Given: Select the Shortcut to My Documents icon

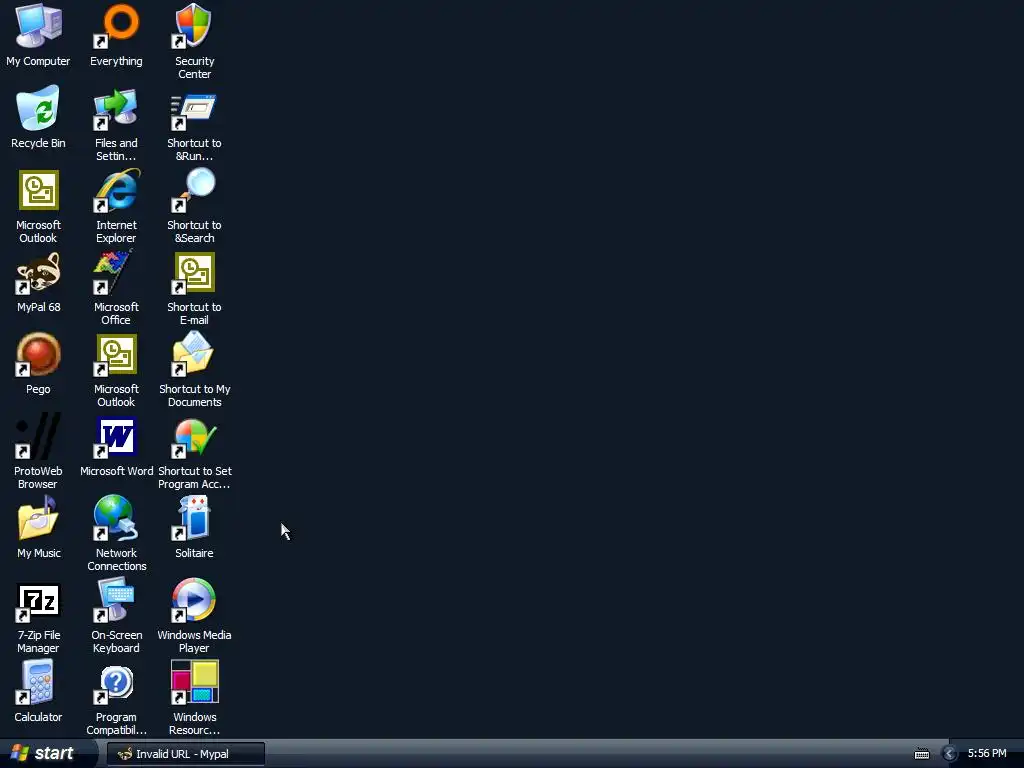Looking at the screenshot, I should click(x=194, y=354).
